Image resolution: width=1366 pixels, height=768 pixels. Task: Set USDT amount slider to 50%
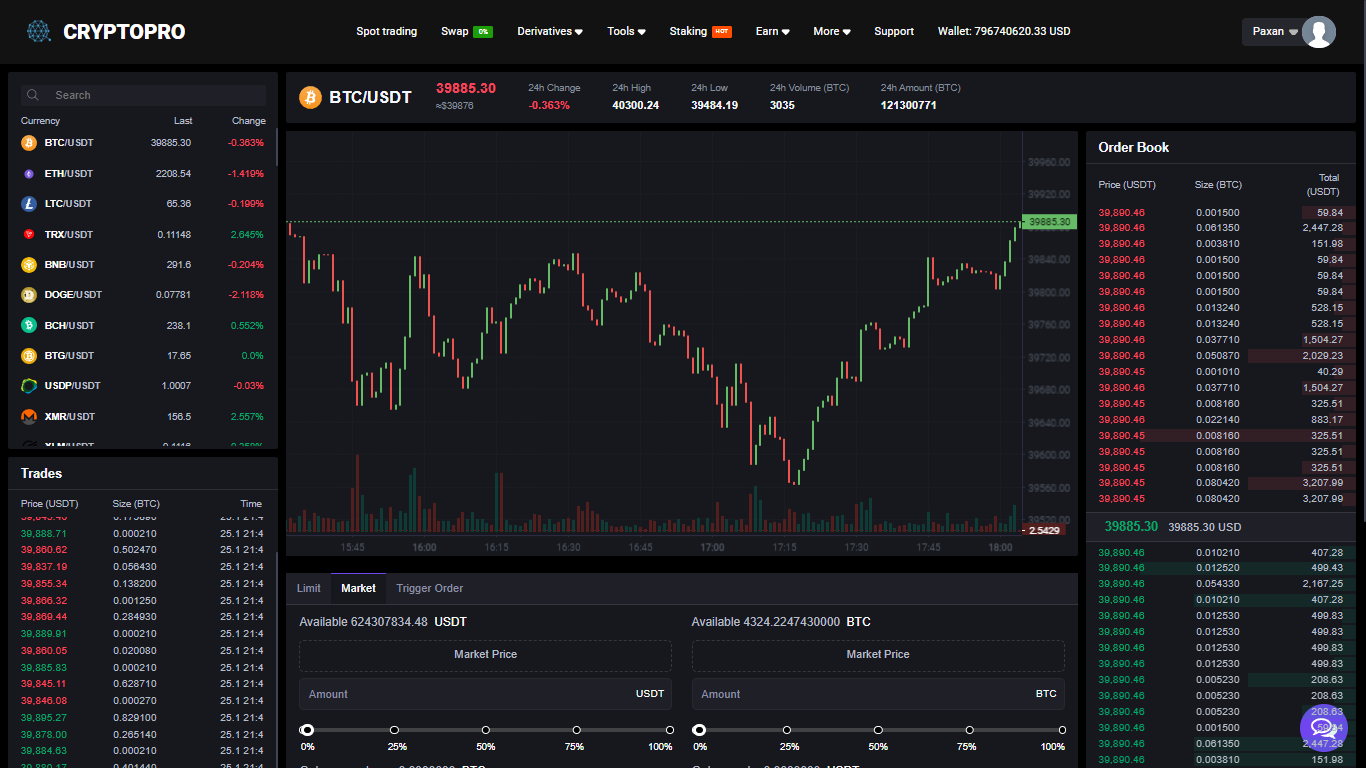486,730
